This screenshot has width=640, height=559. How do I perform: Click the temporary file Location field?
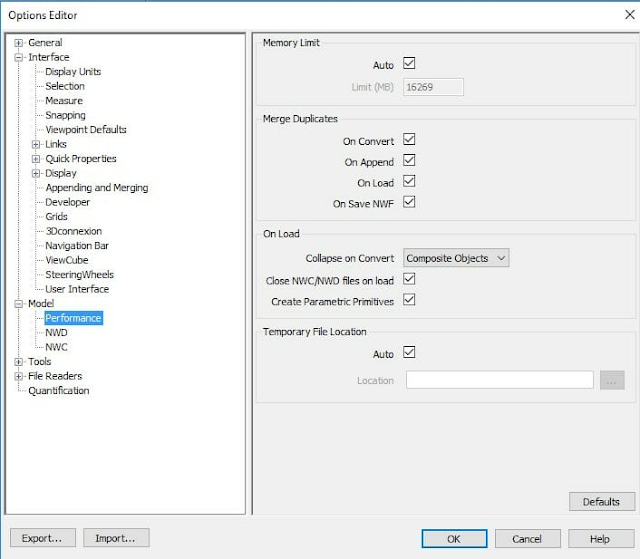coord(500,380)
